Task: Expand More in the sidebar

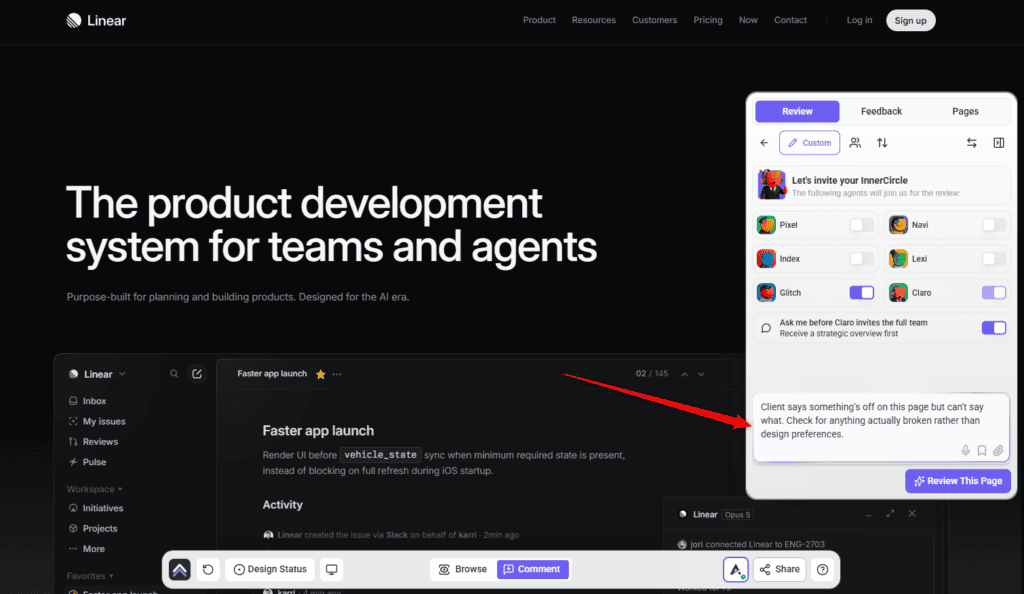Action: [x=86, y=548]
